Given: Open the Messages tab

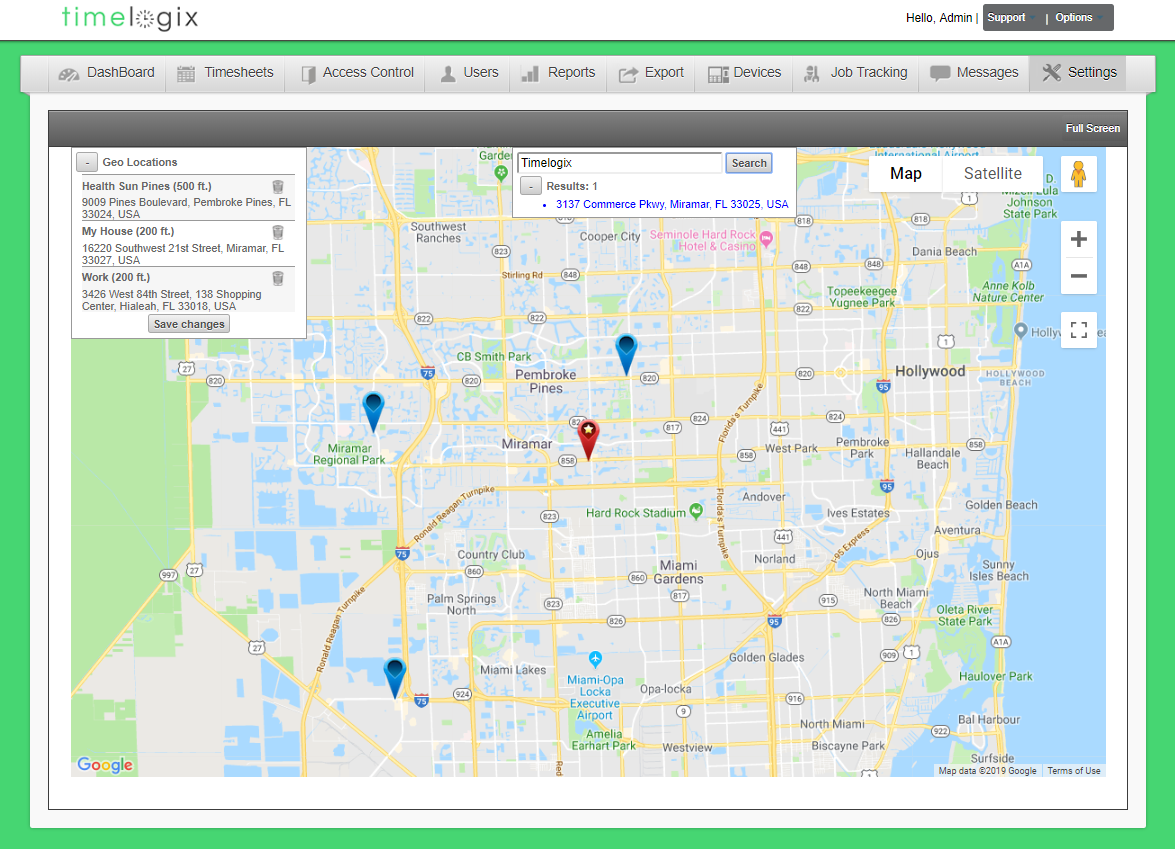Looking at the screenshot, I should click(974, 73).
